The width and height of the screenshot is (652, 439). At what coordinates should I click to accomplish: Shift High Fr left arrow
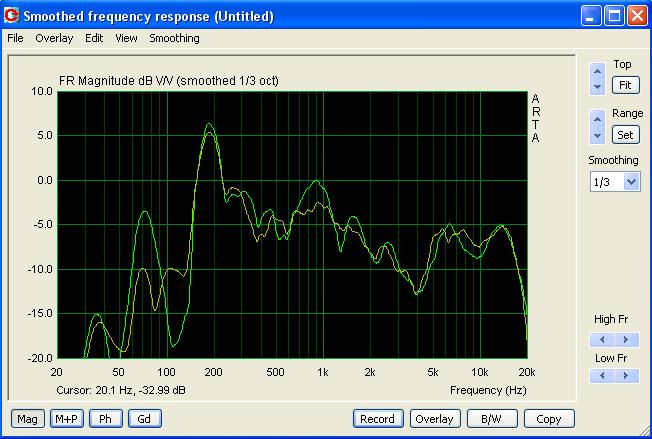click(x=602, y=340)
